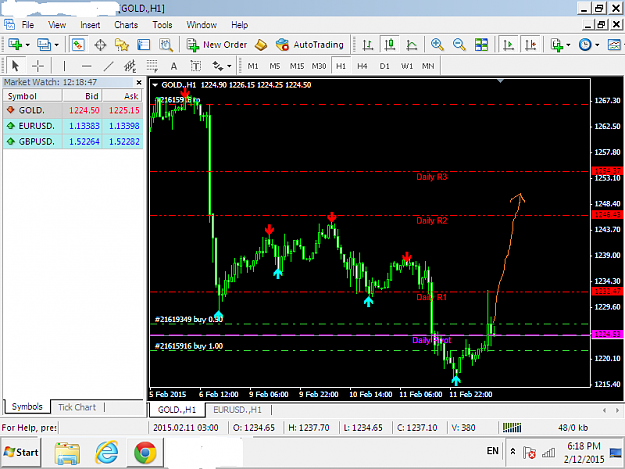Expand the arrows objects dropdown
Viewport: 625px width, 469px height.
[x=229, y=66]
